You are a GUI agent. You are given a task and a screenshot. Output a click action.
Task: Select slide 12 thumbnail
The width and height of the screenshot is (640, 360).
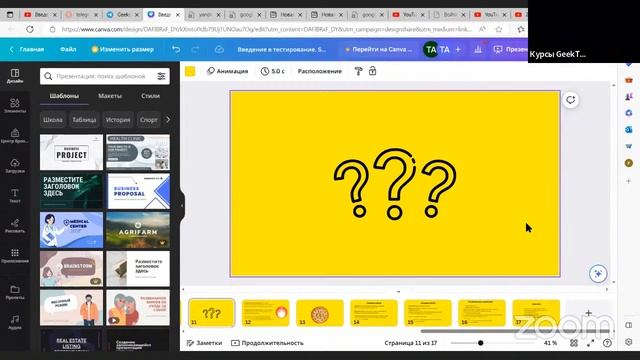pos(265,313)
